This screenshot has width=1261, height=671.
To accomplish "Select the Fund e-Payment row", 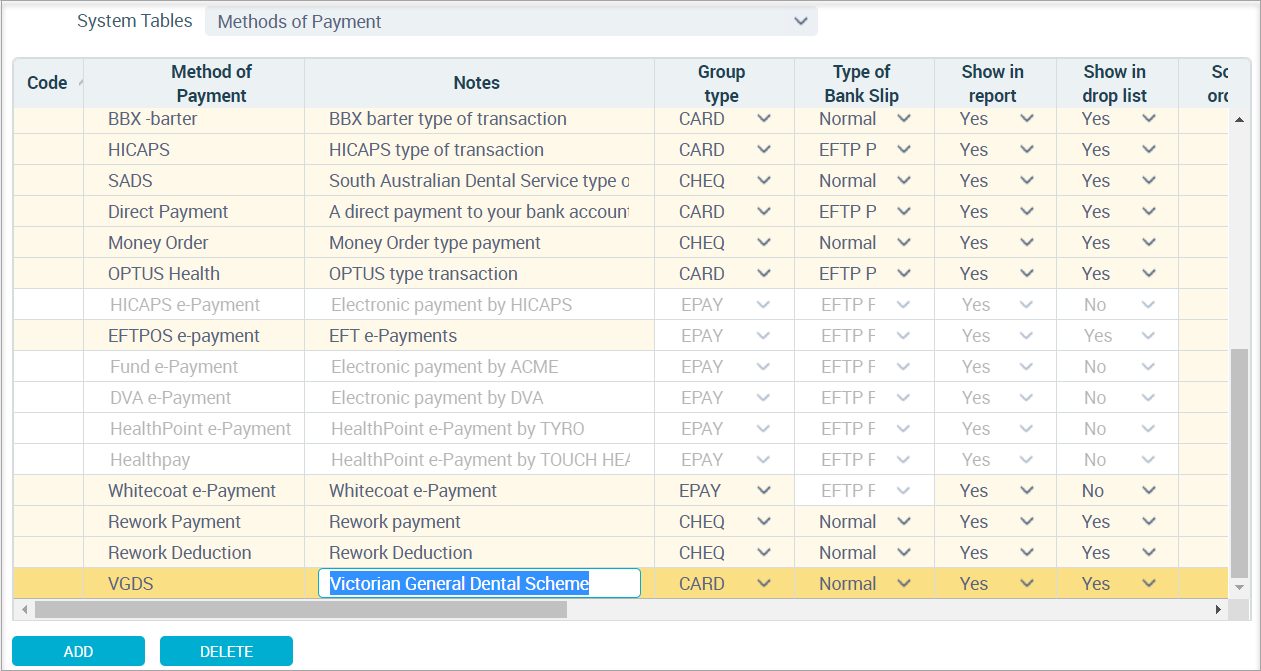I will tap(620, 366).
